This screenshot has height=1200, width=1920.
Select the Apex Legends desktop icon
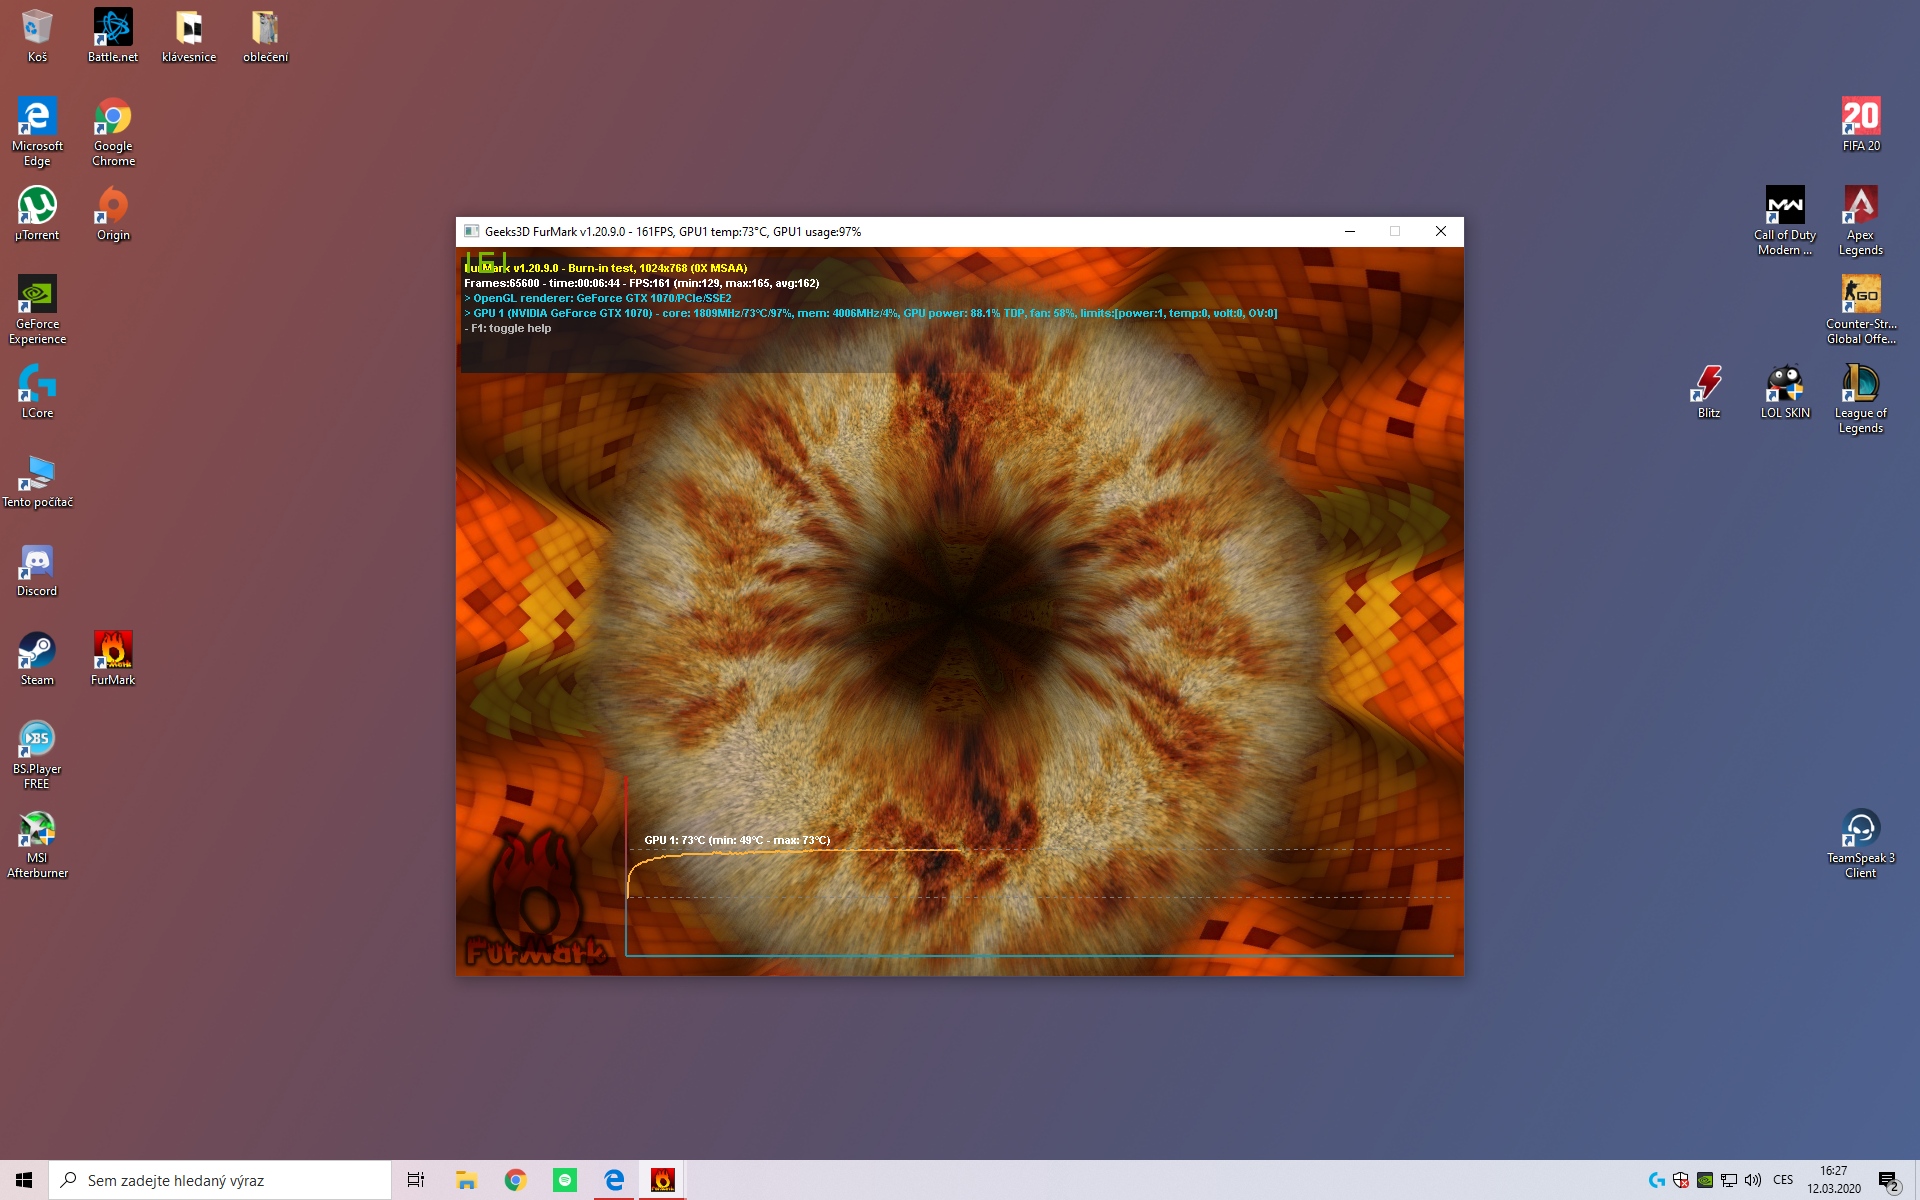pyautogui.click(x=1860, y=219)
